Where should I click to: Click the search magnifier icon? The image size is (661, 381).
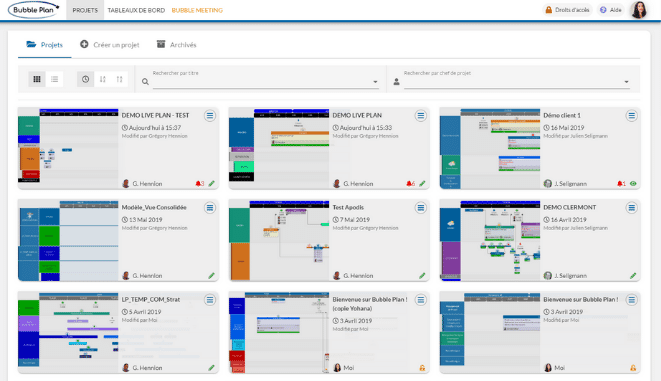click(x=145, y=82)
